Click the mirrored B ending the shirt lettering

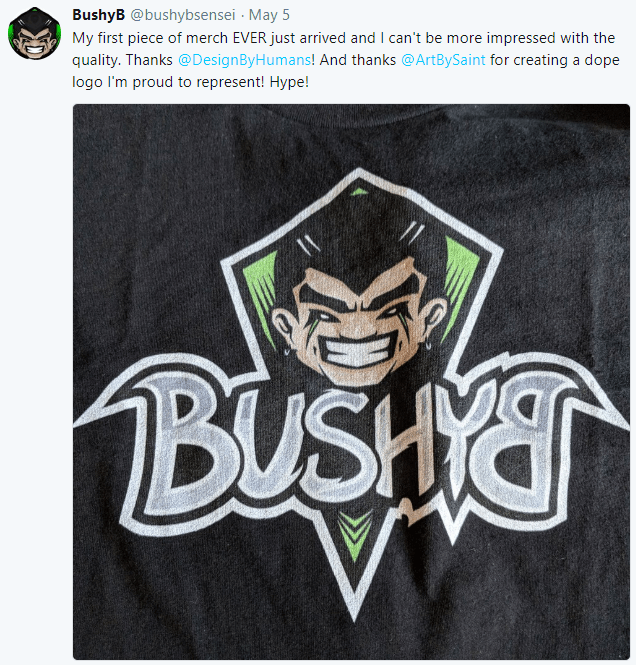tap(532, 439)
